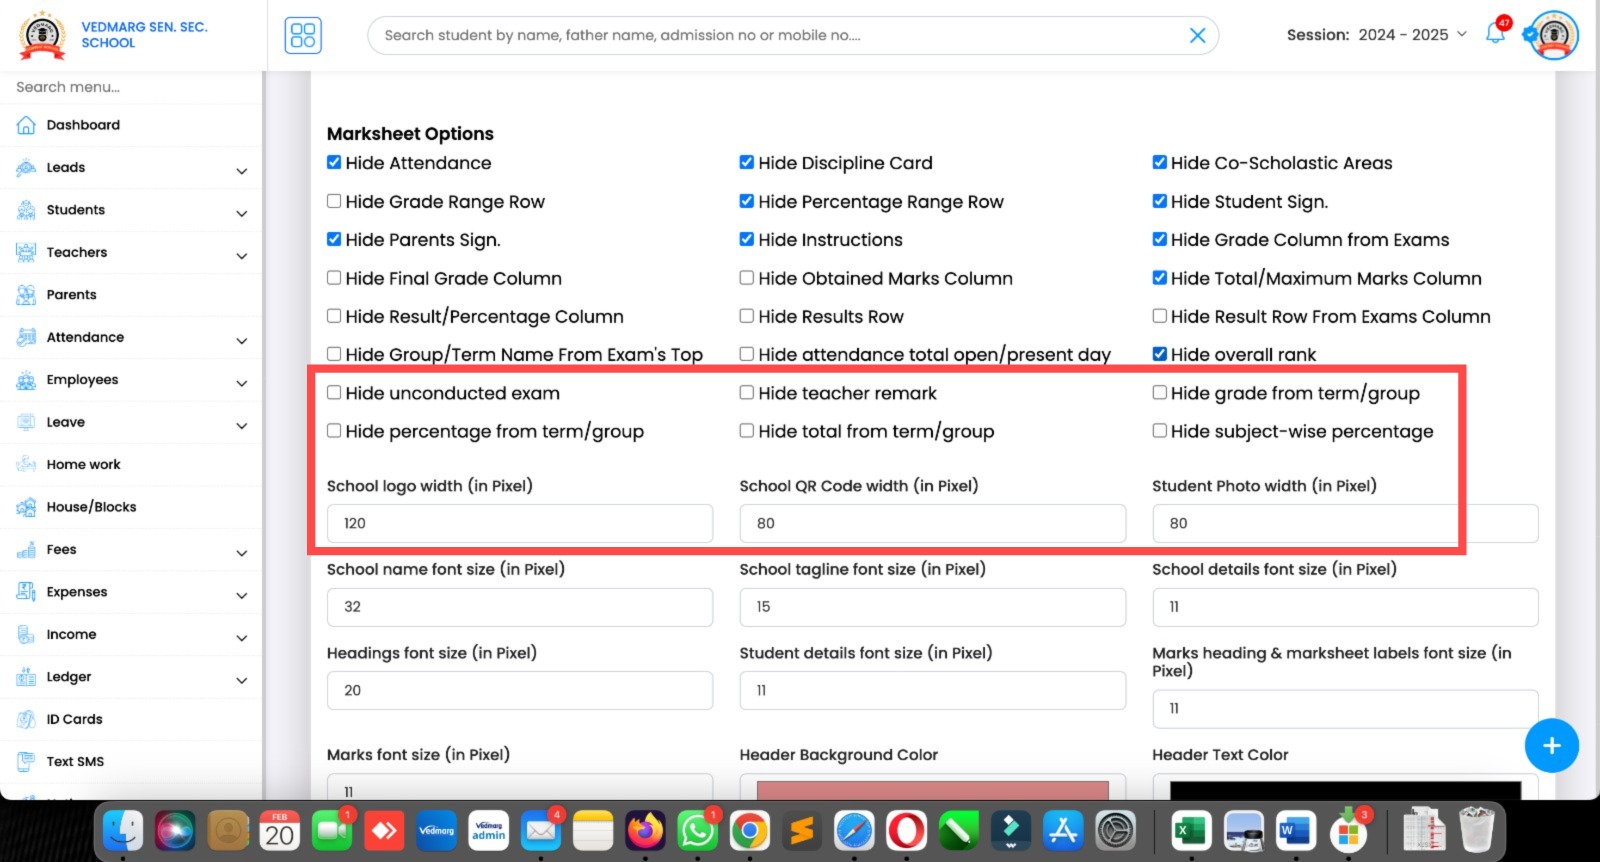The image size is (1600, 862).
Task: Click the Home work sidebar icon
Action: pos(26,464)
